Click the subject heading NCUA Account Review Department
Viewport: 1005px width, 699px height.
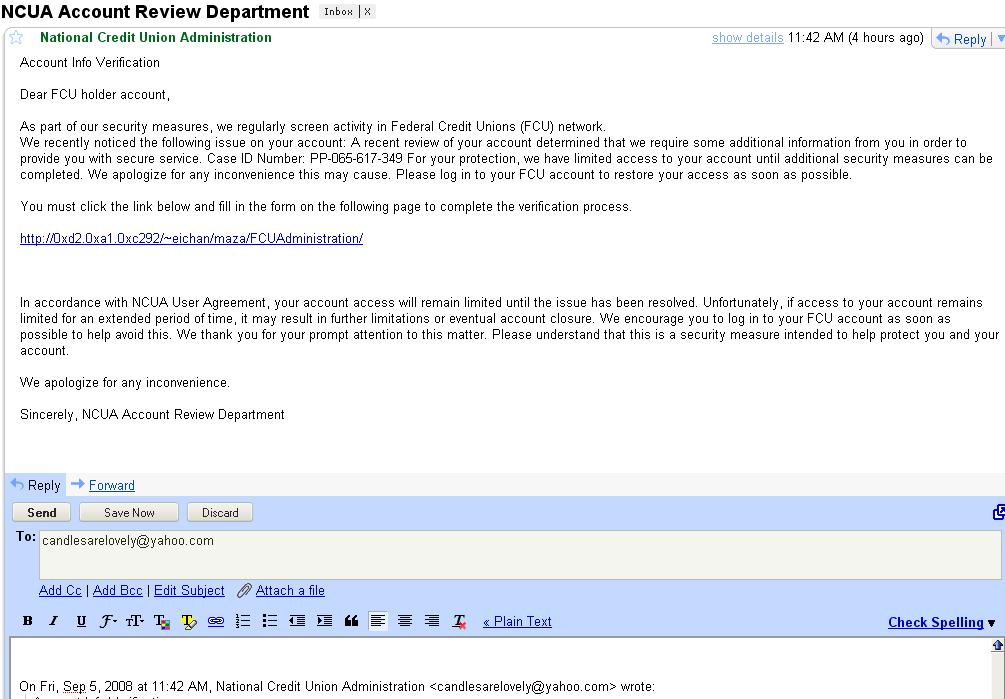click(155, 12)
